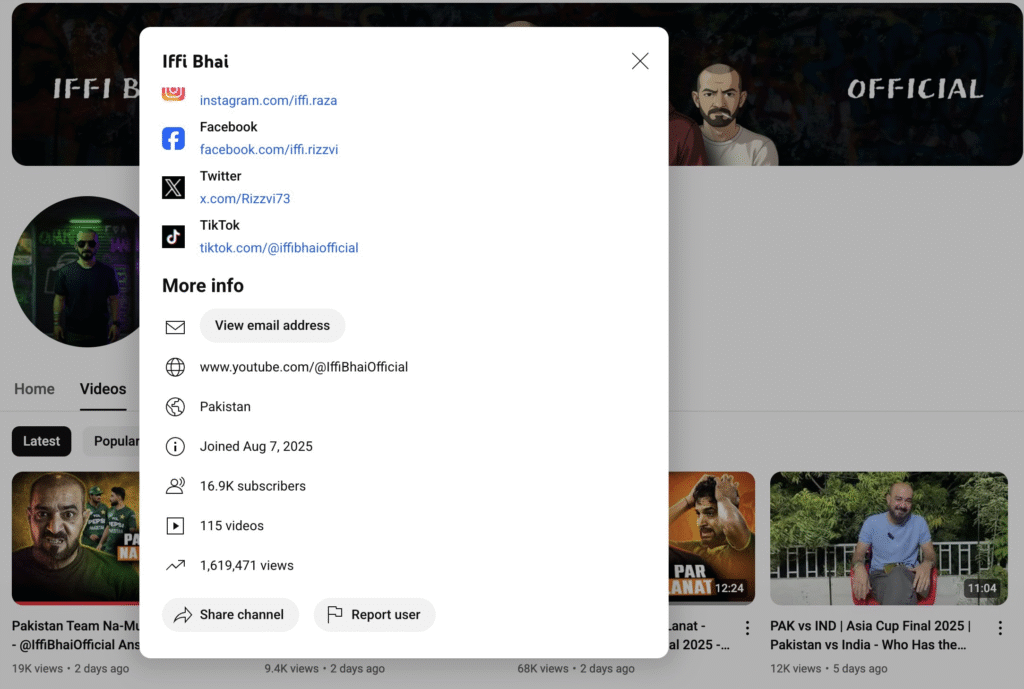Viewport: 1024px width, 689px height.
Task: Click the TikTok logo icon
Action: coord(174,236)
